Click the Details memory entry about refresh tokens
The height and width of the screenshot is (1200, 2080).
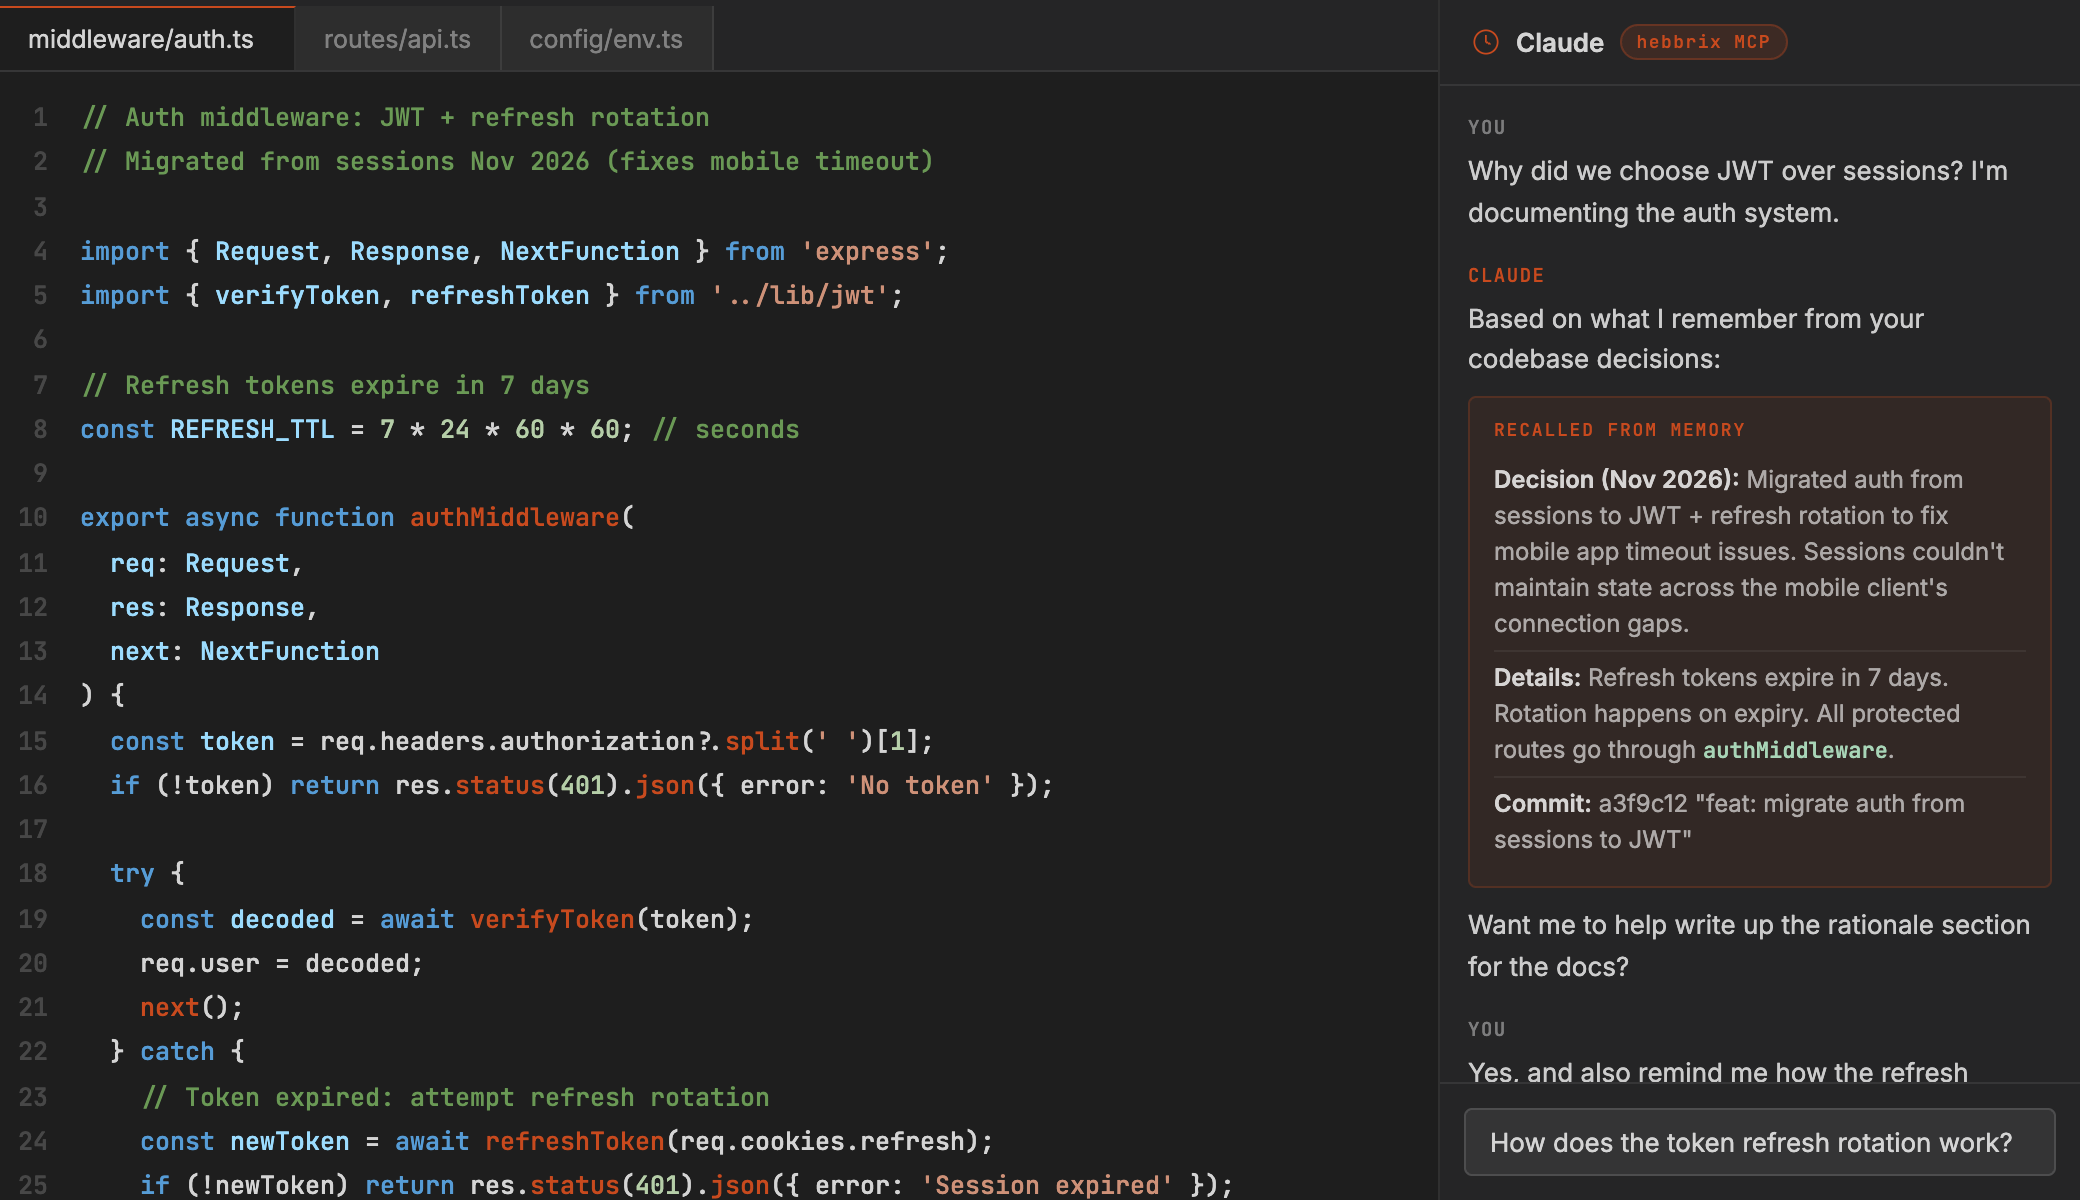pyautogui.click(x=1758, y=713)
